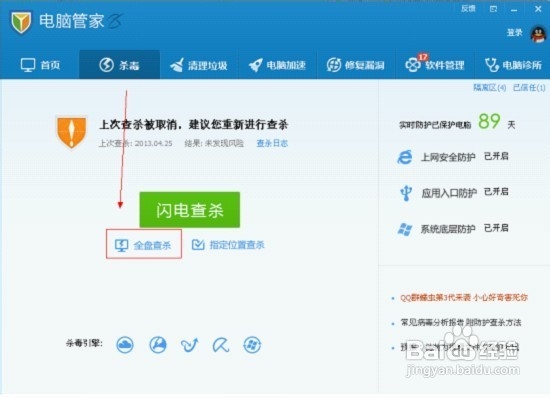550x398 pixels.
Task: Select the bird-shaped antivirus engine icon
Action: point(190,345)
